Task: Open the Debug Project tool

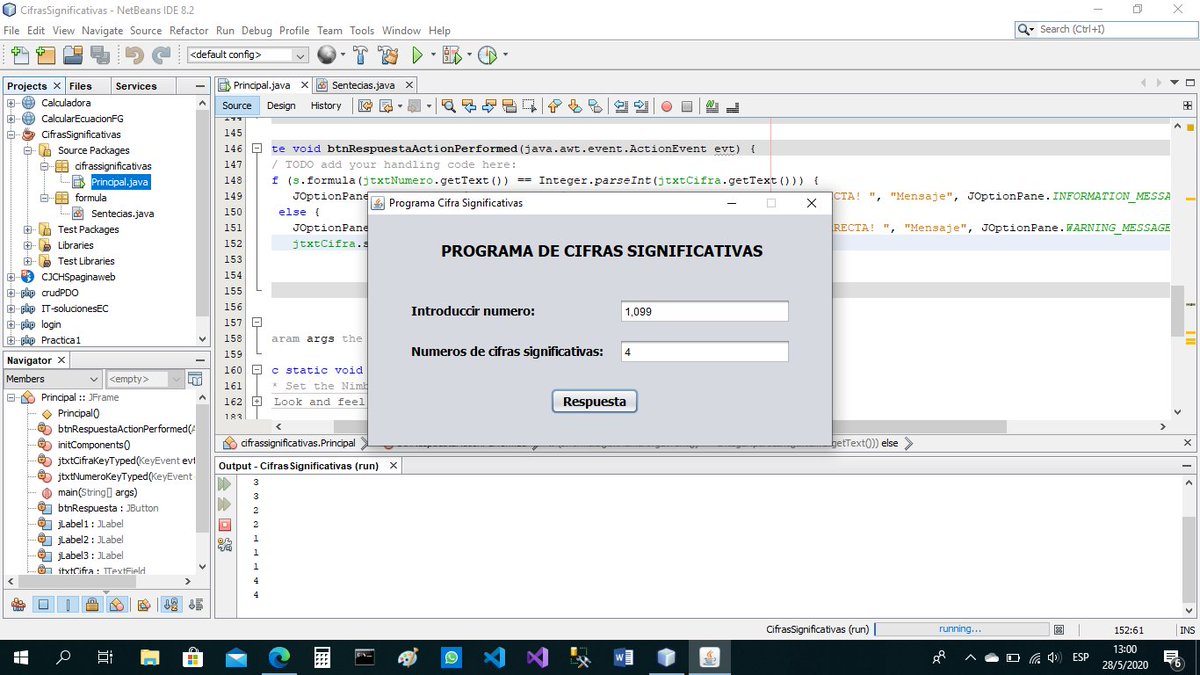Action: [452, 55]
